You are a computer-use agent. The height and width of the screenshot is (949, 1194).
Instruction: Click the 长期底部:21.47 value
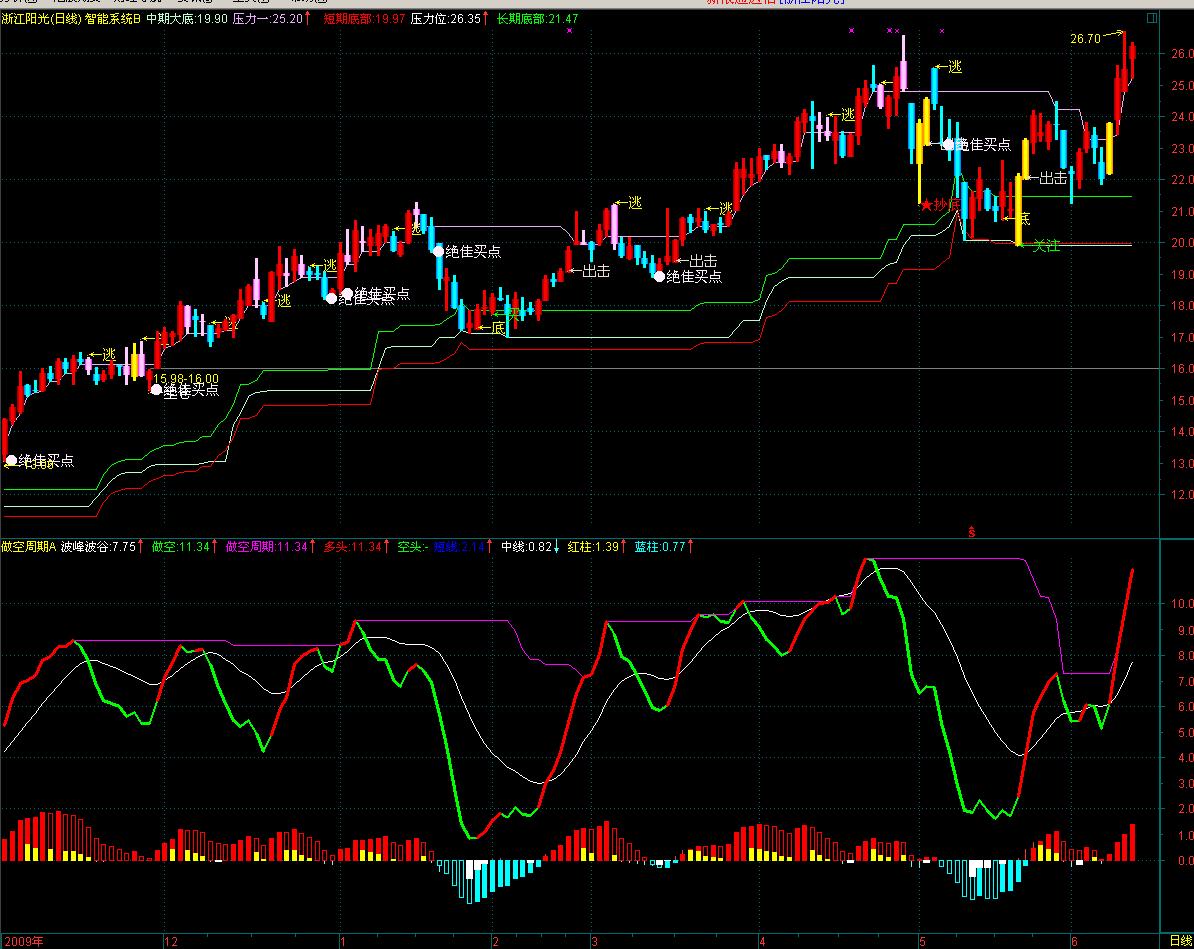pos(537,18)
